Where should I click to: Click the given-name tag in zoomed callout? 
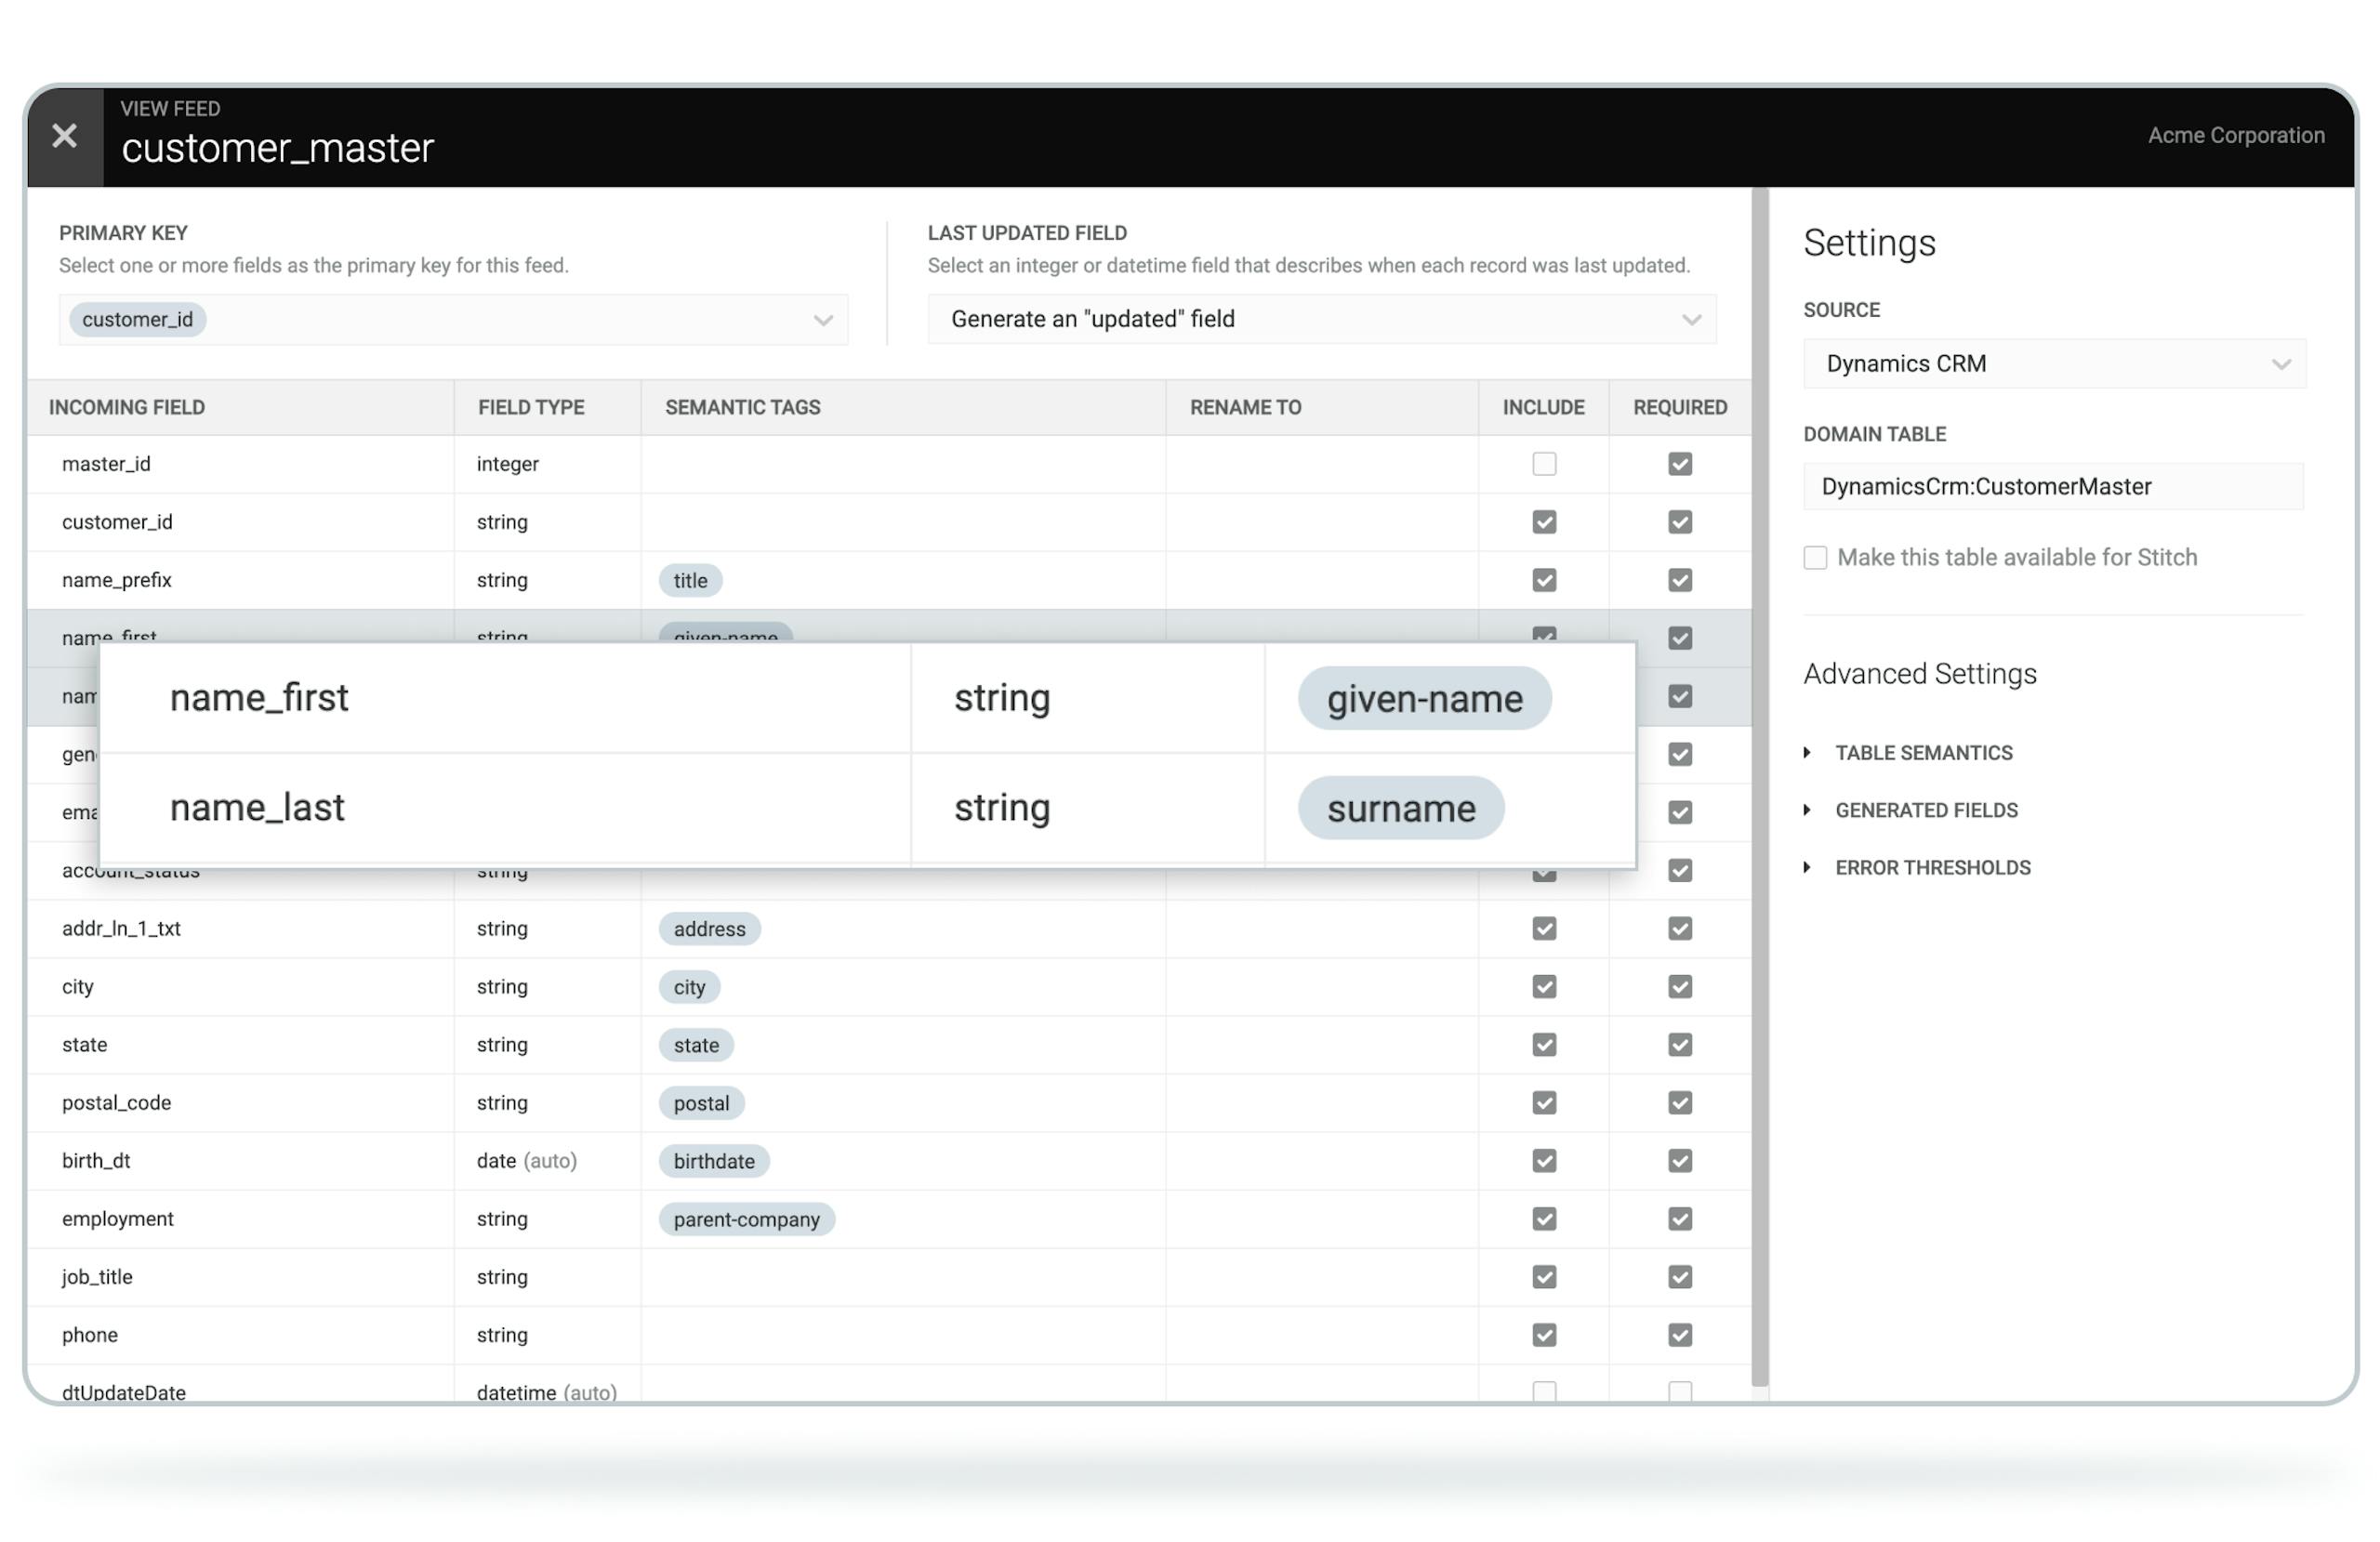click(x=1424, y=699)
